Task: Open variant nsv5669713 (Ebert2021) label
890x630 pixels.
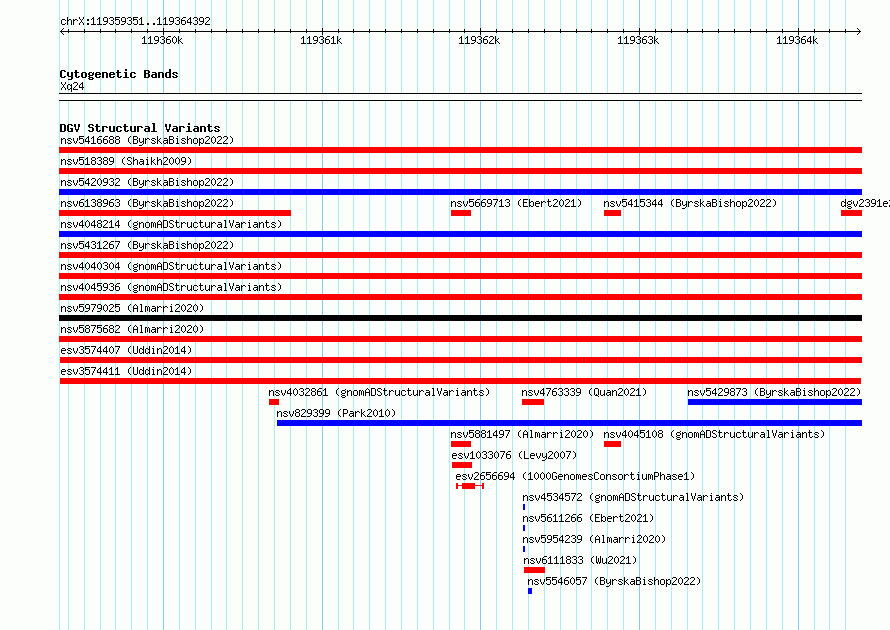Action: point(516,203)
